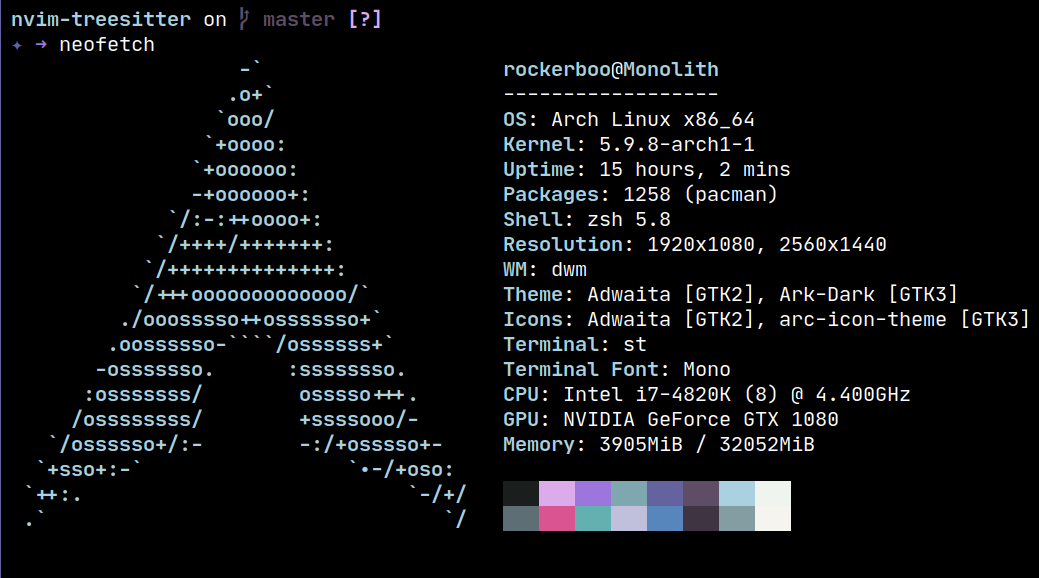Click the near-black first swatch in top palette row
Screen dimensions: 1039x578
pos(521,494)
